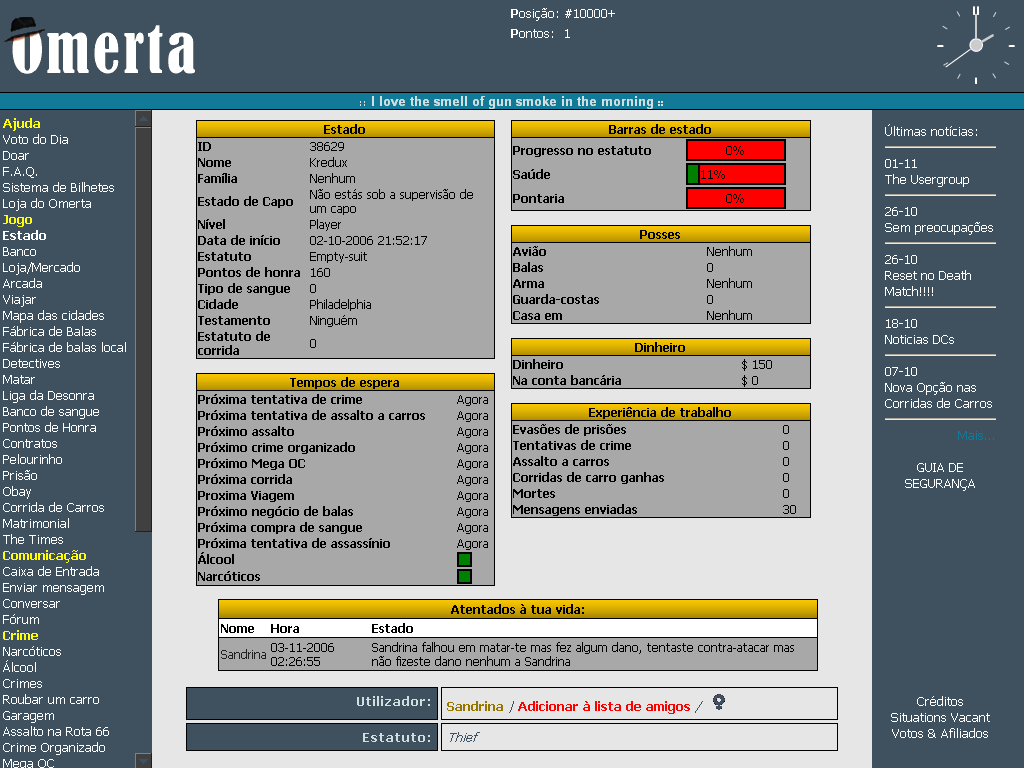Go to Fábrica de Balas page

[x=49, y=332]
